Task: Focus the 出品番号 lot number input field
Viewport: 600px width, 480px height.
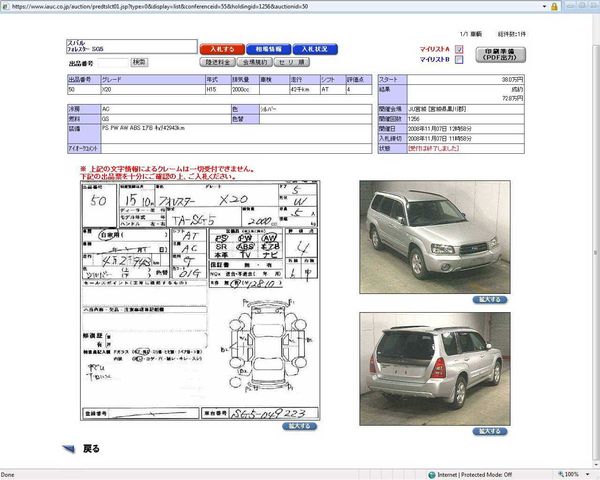Action: [x=113, y=62]
